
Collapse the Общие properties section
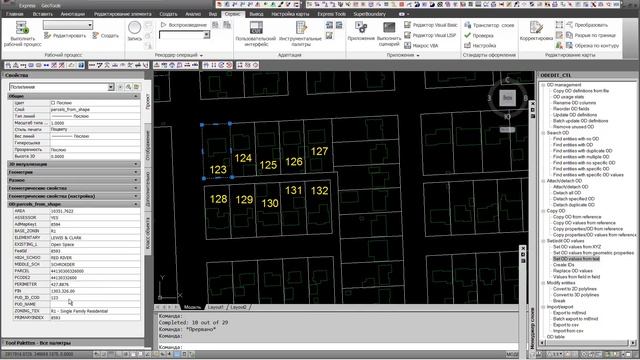click(136, 96)
